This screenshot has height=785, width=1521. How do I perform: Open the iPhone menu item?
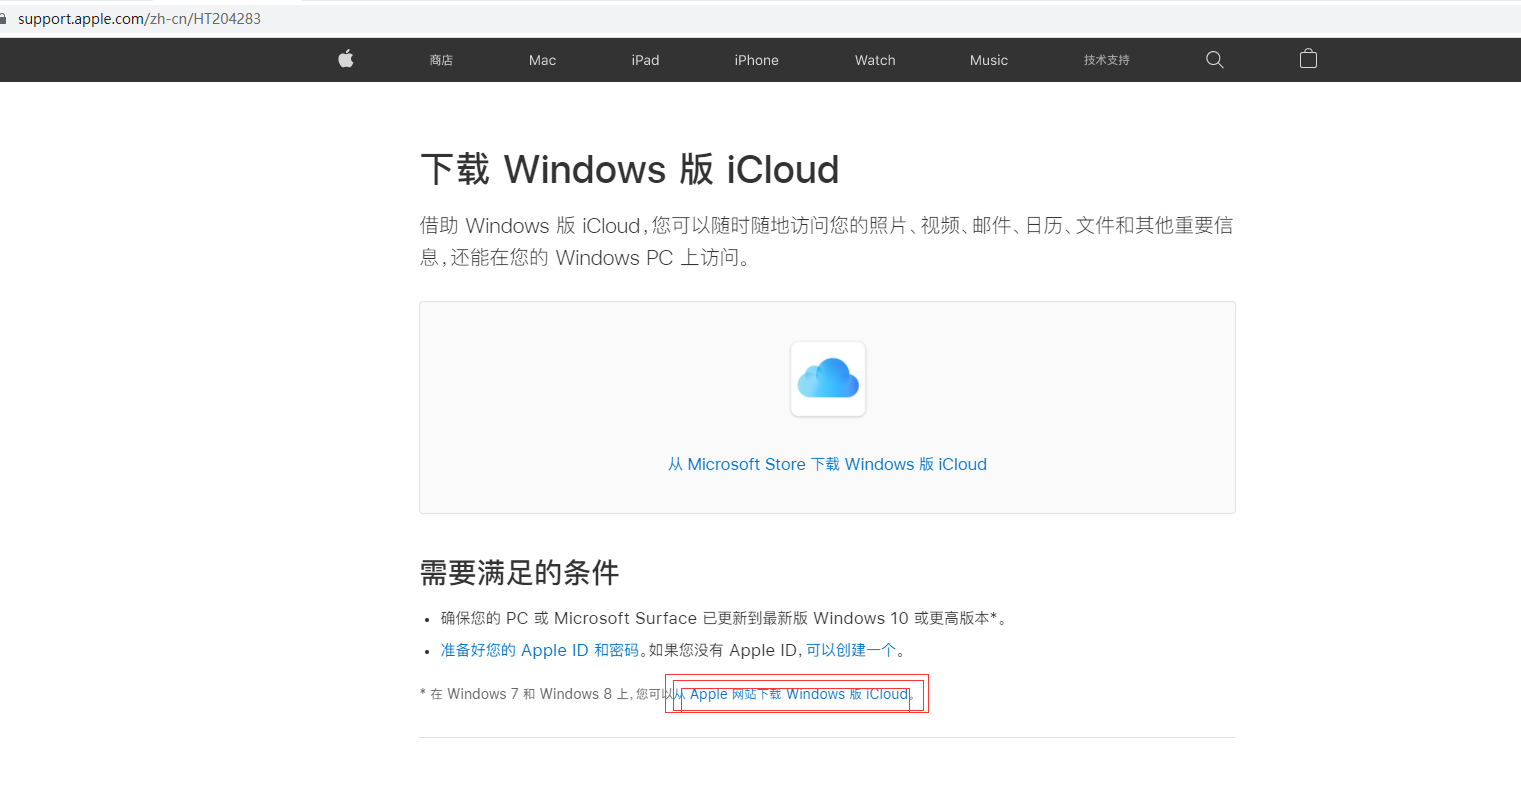tap(756, 60)
